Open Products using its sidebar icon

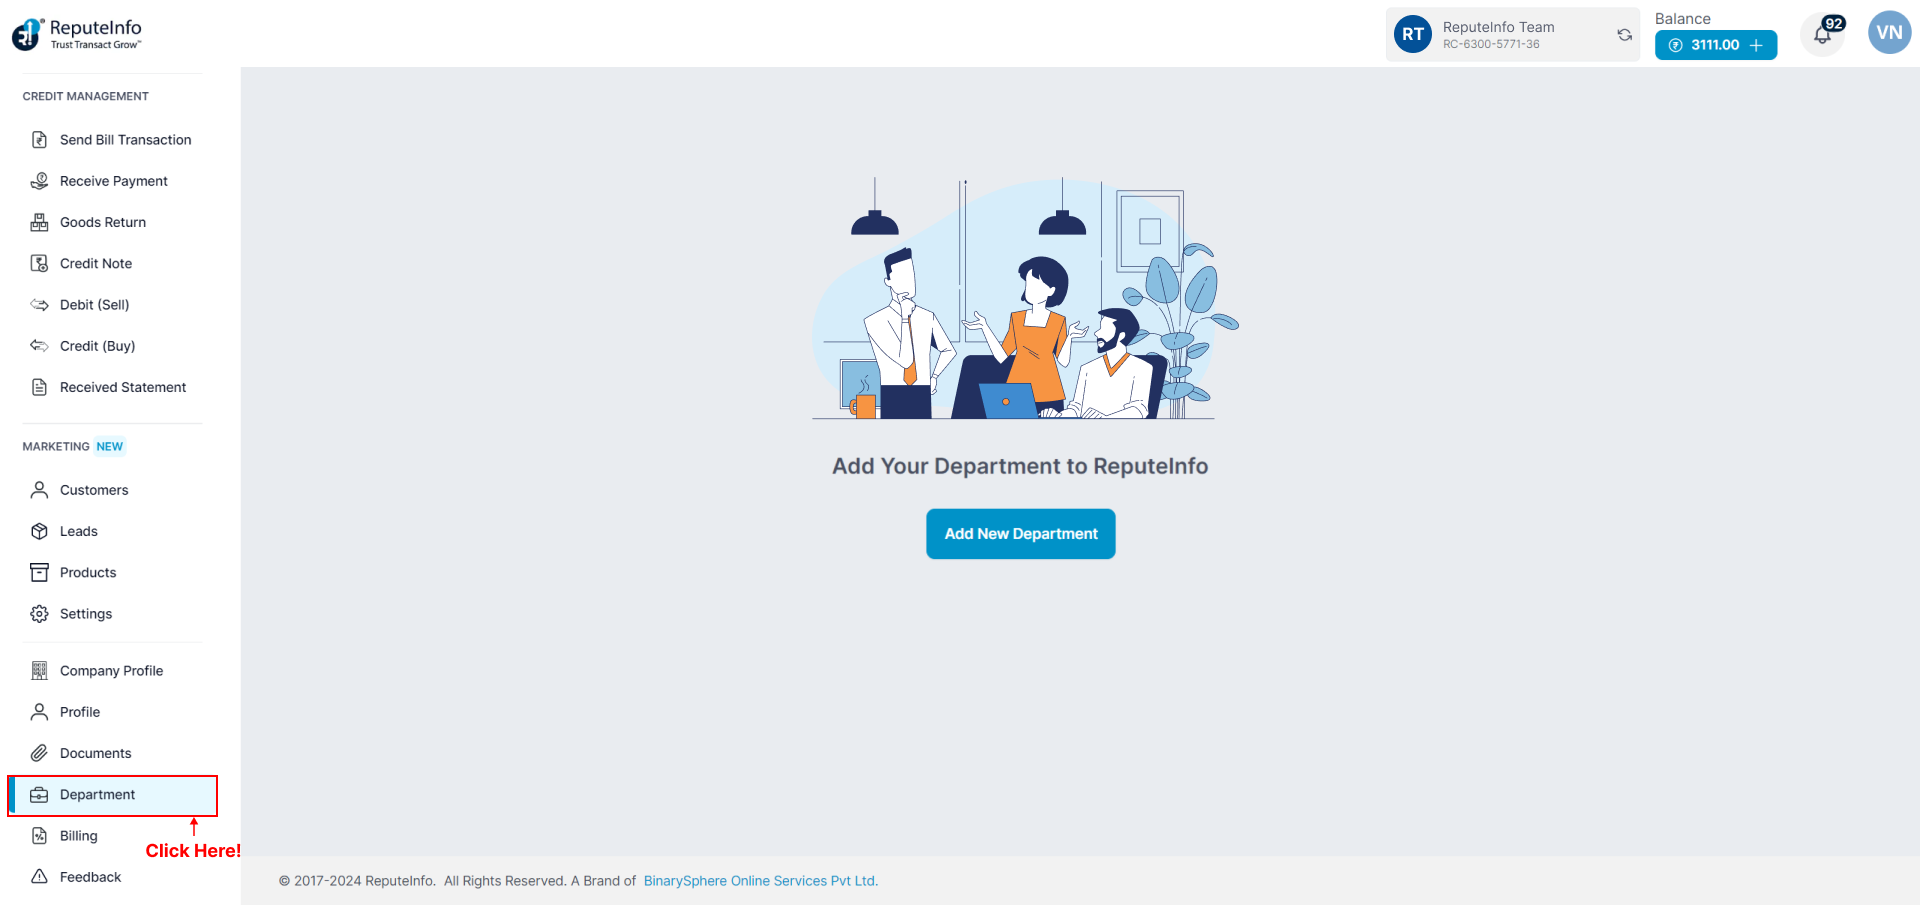point(39,571)
